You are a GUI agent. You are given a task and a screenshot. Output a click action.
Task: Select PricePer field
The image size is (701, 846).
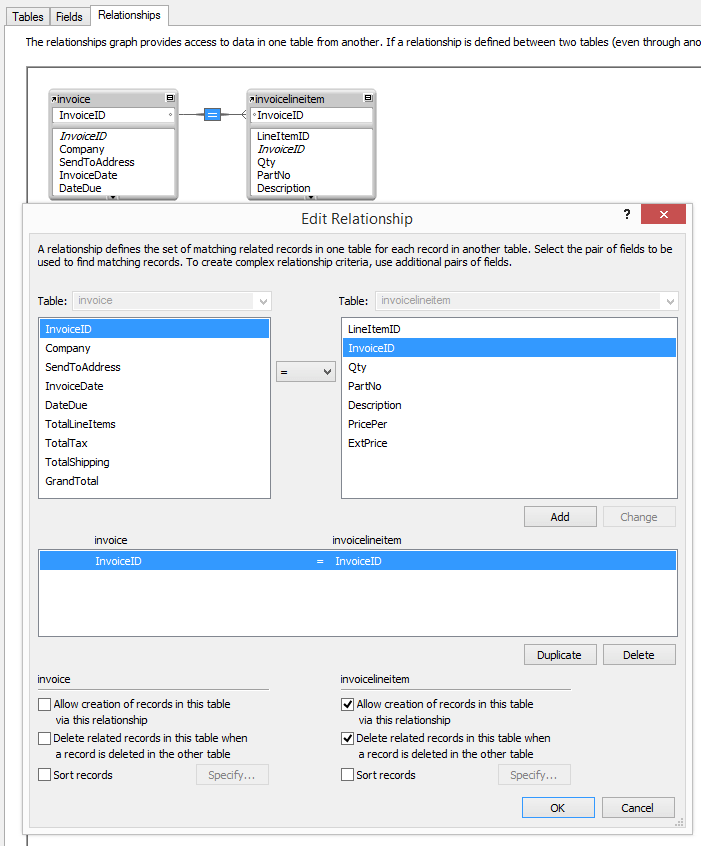pos(509,424)
